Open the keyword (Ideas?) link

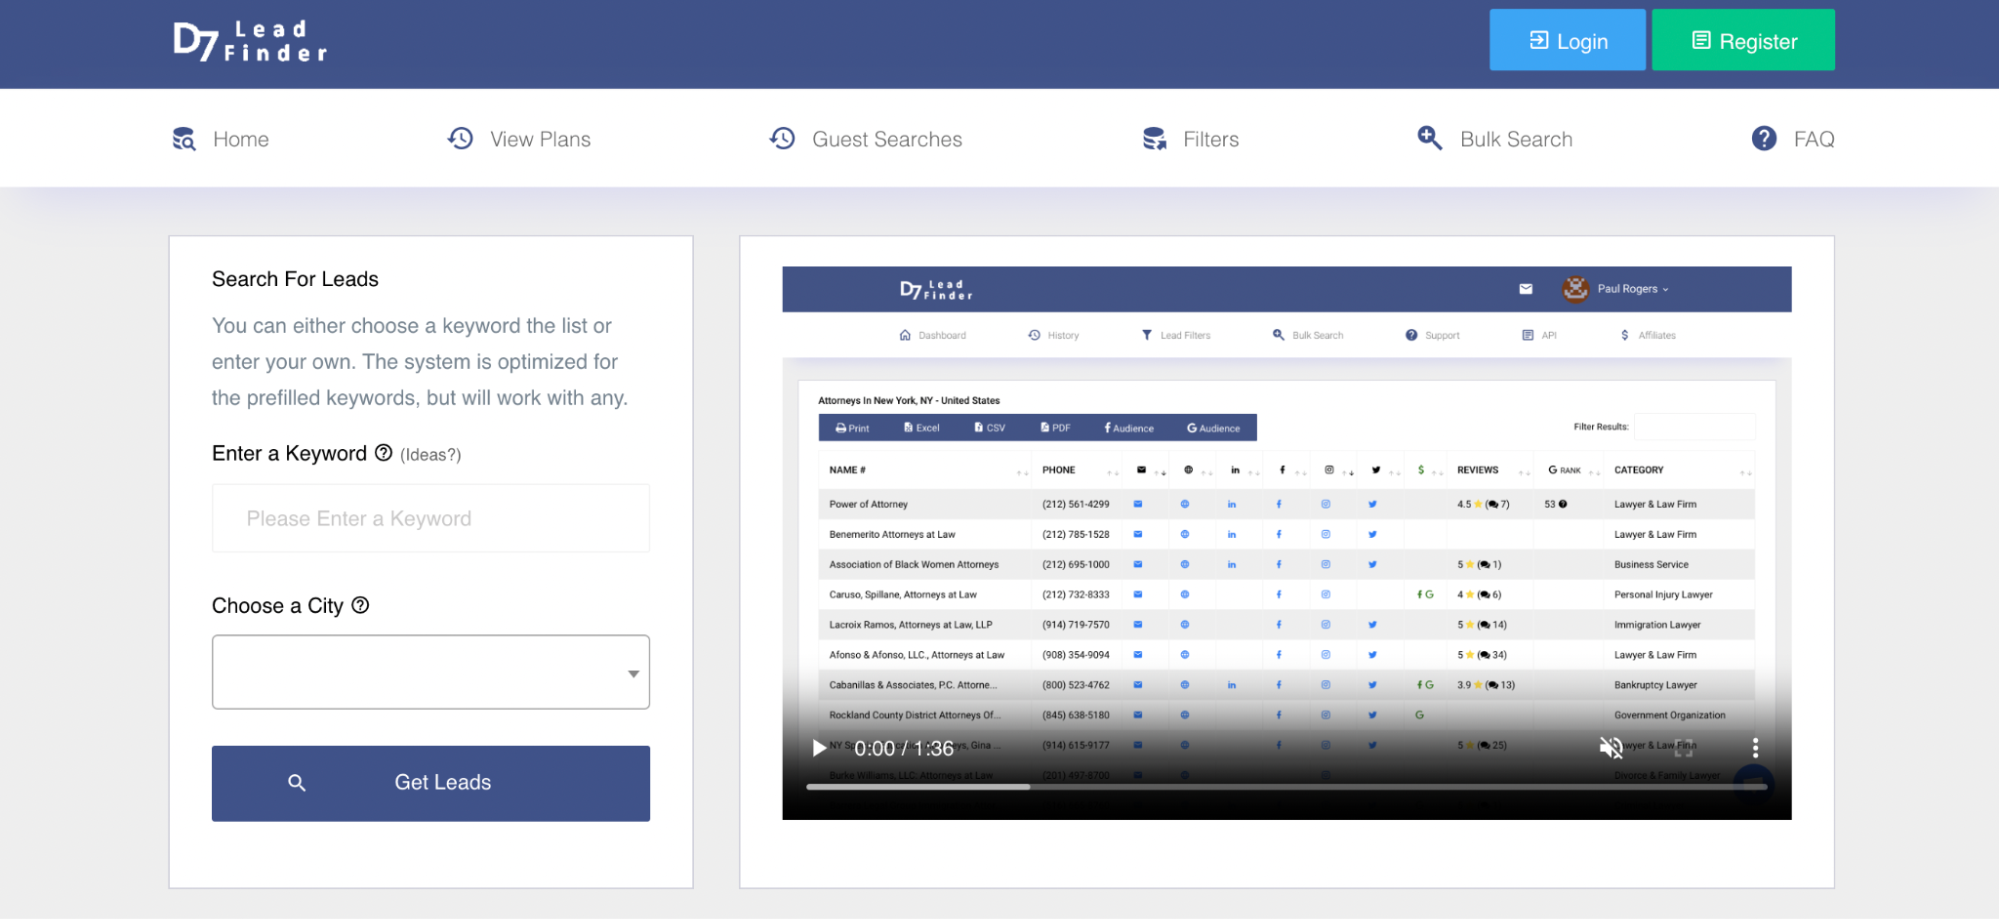tap(431, 455)
